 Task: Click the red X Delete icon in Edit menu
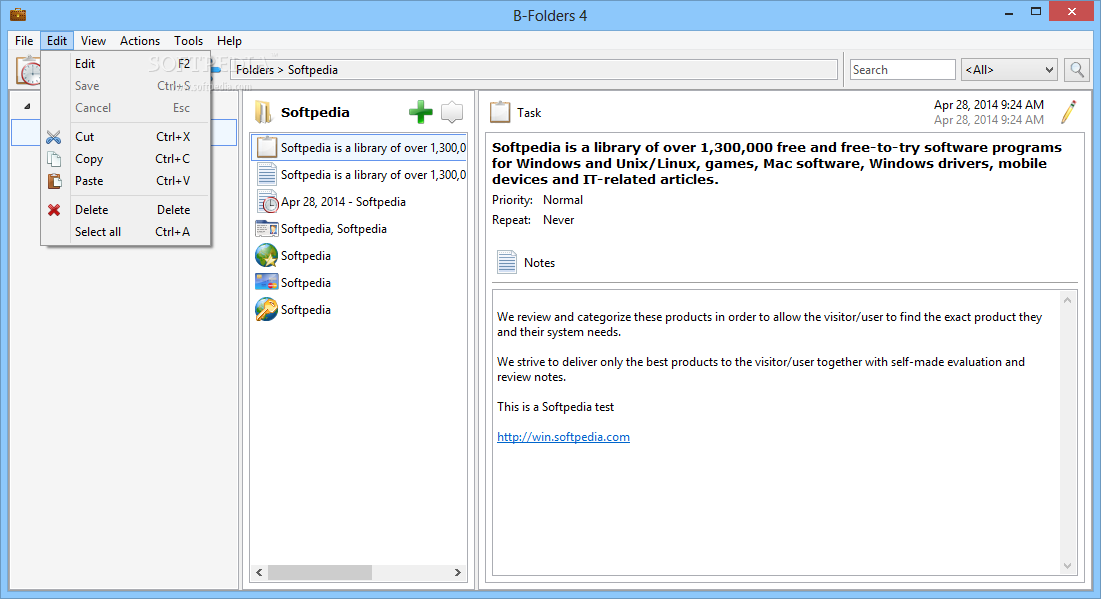[x=54, y=209]
